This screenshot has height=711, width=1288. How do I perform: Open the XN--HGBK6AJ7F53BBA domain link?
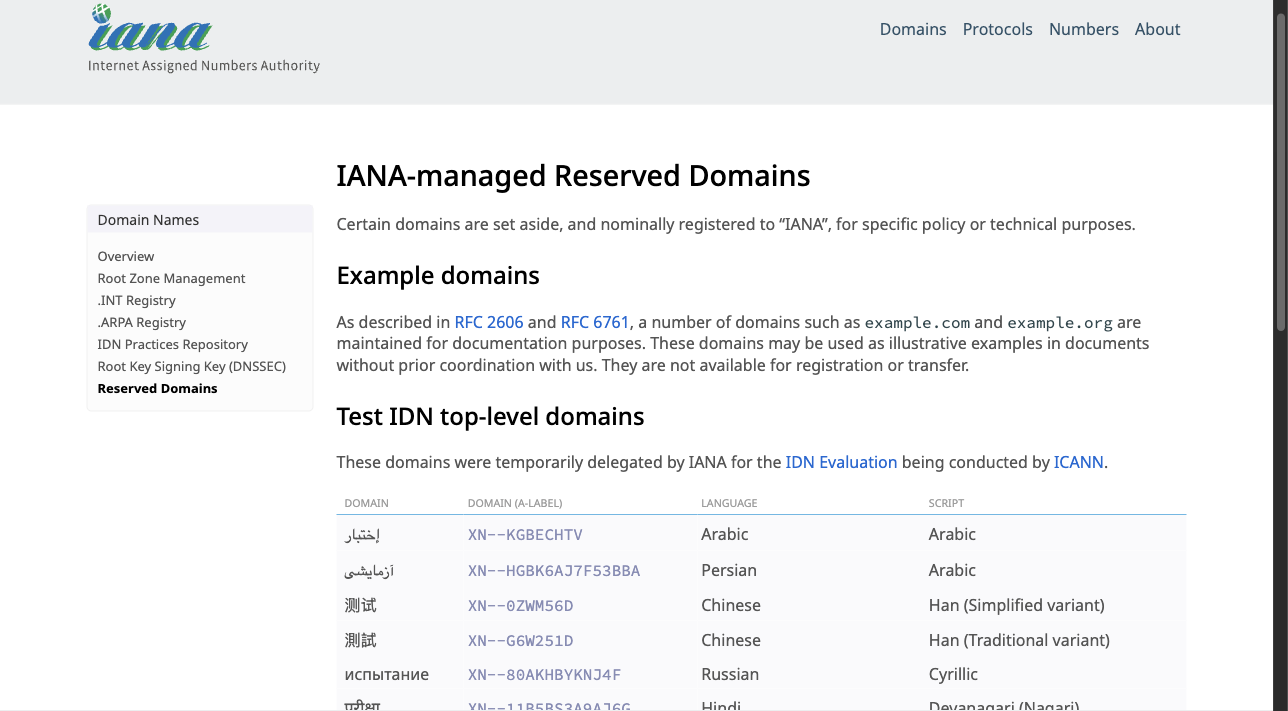[x=553, y=571]
